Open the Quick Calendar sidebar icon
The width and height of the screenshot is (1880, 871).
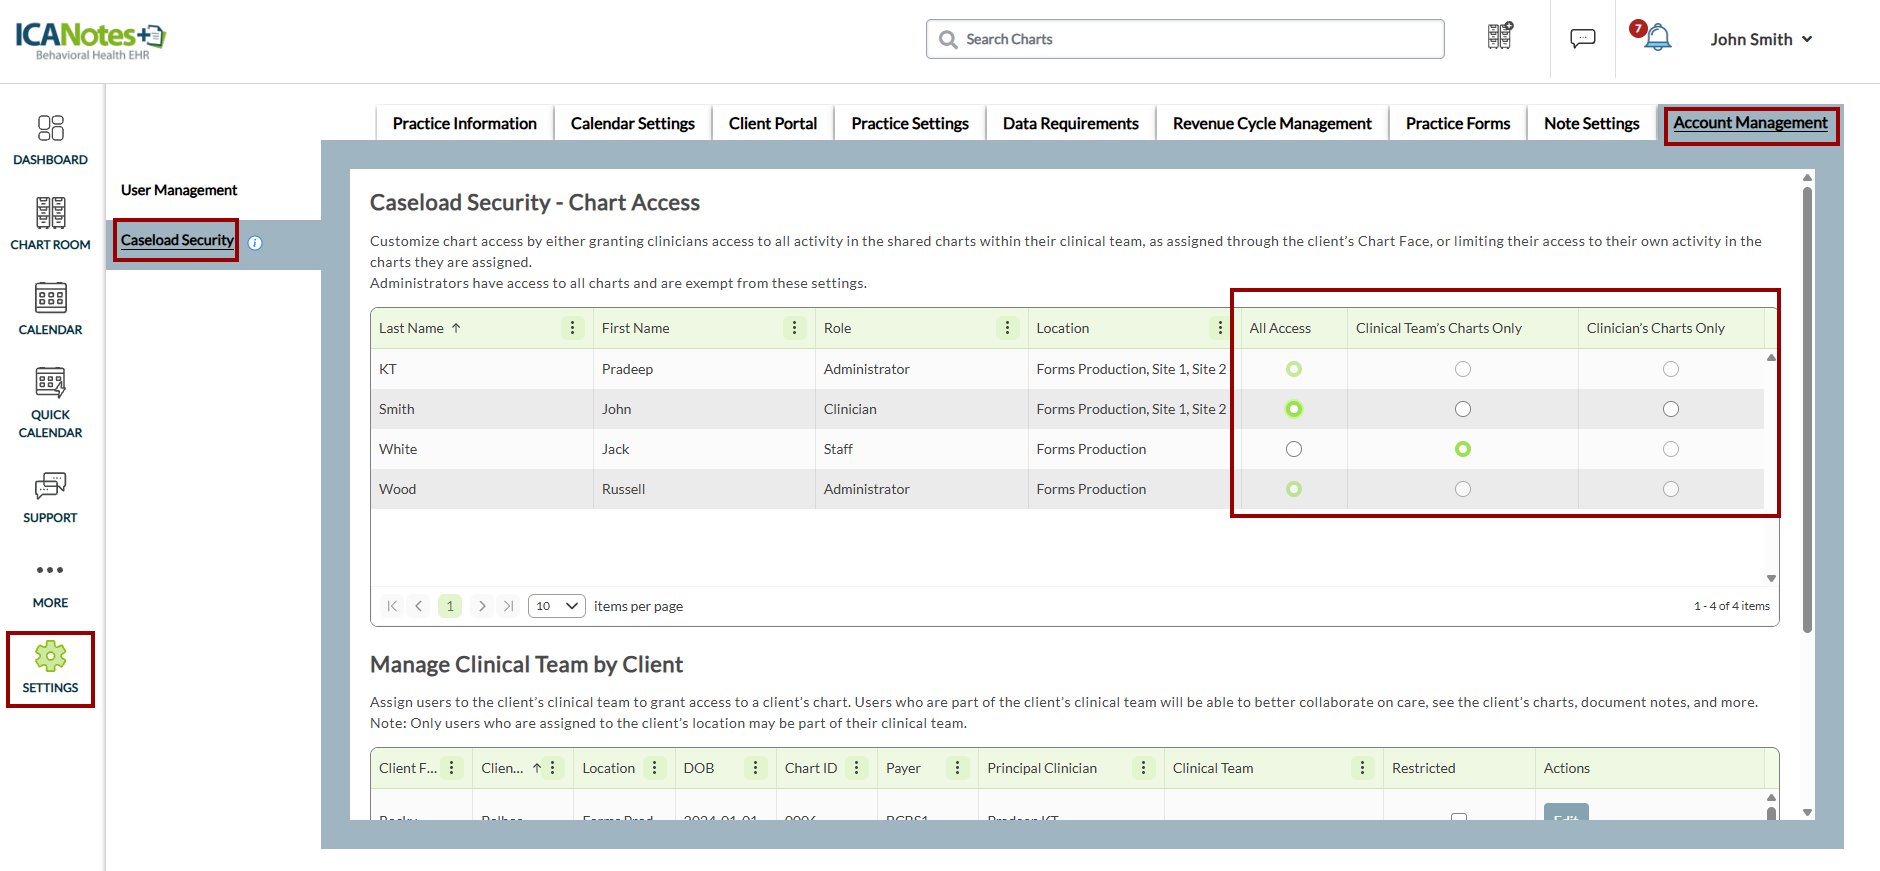point(51,383)
